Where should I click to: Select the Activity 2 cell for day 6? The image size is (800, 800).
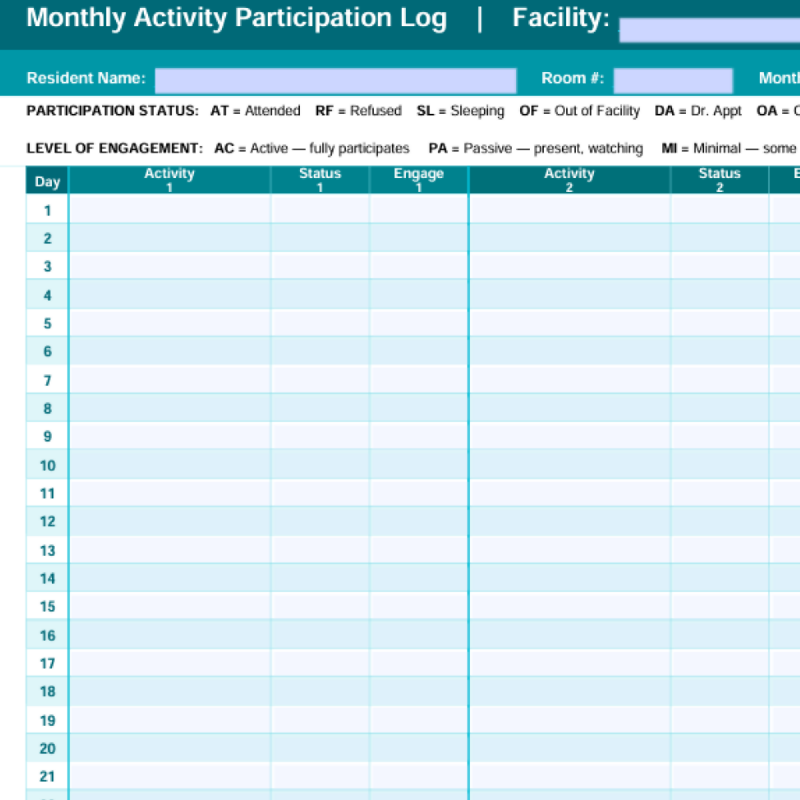pyautogui.click(x=570, y=351)
